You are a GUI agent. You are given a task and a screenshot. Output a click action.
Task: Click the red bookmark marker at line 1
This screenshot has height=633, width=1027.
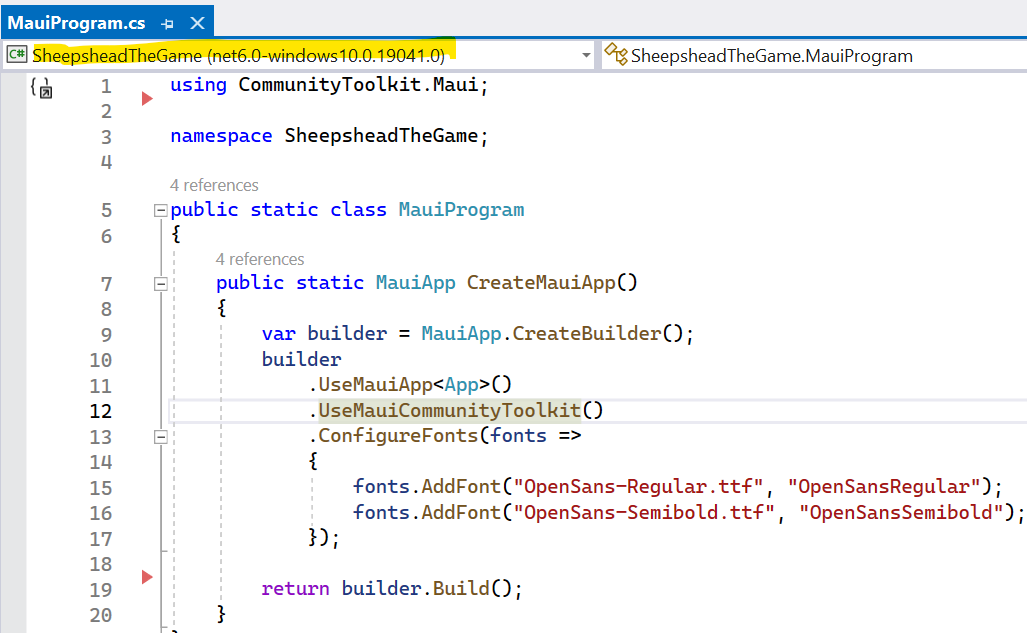click(147, 98)
